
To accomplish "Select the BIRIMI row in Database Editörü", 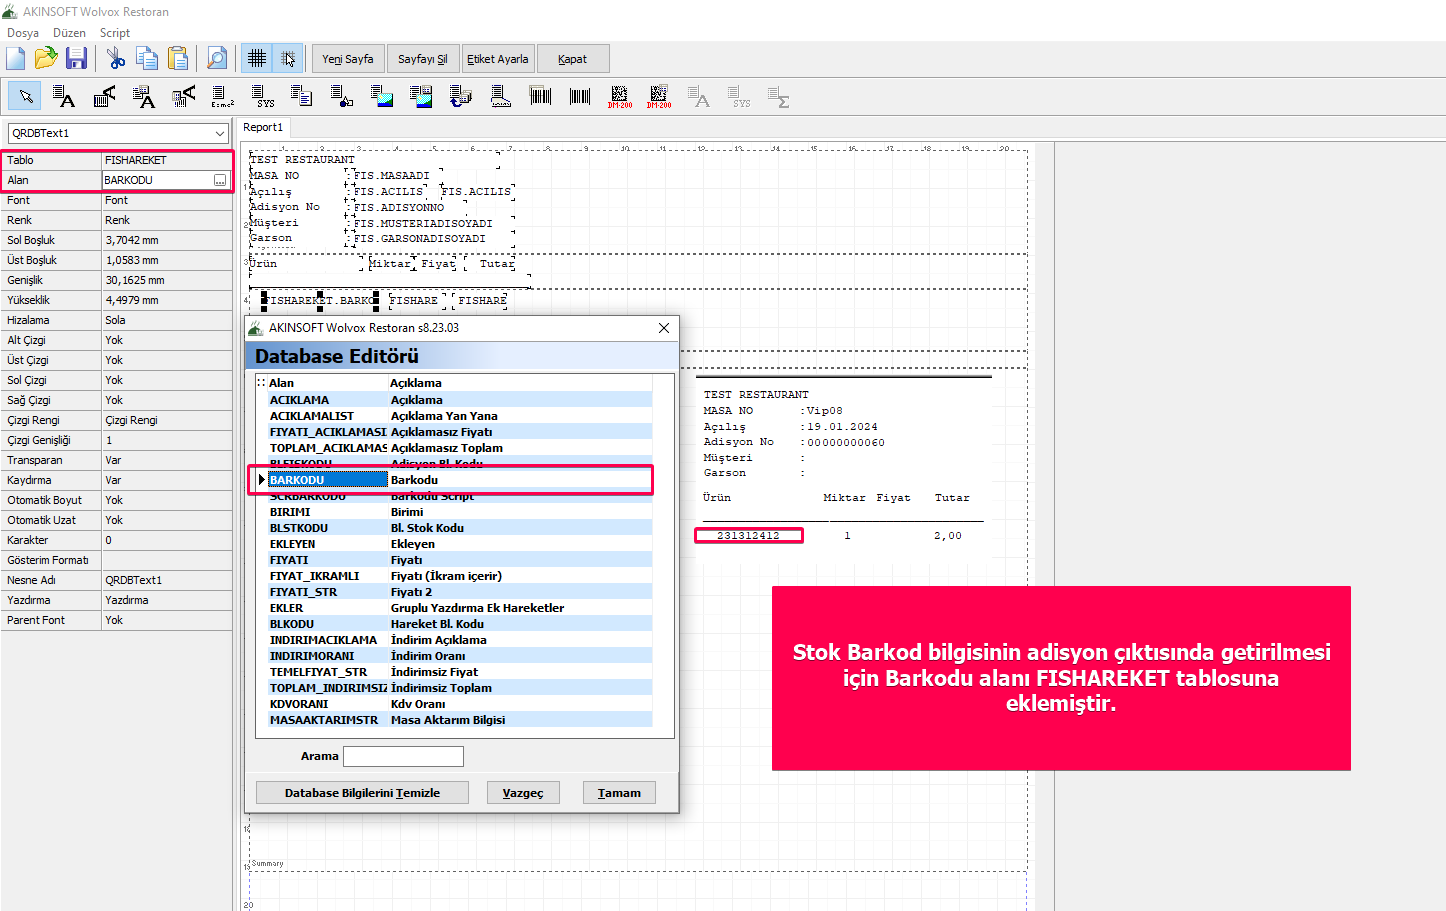I will pyautogui.click(x=460, y=512).
